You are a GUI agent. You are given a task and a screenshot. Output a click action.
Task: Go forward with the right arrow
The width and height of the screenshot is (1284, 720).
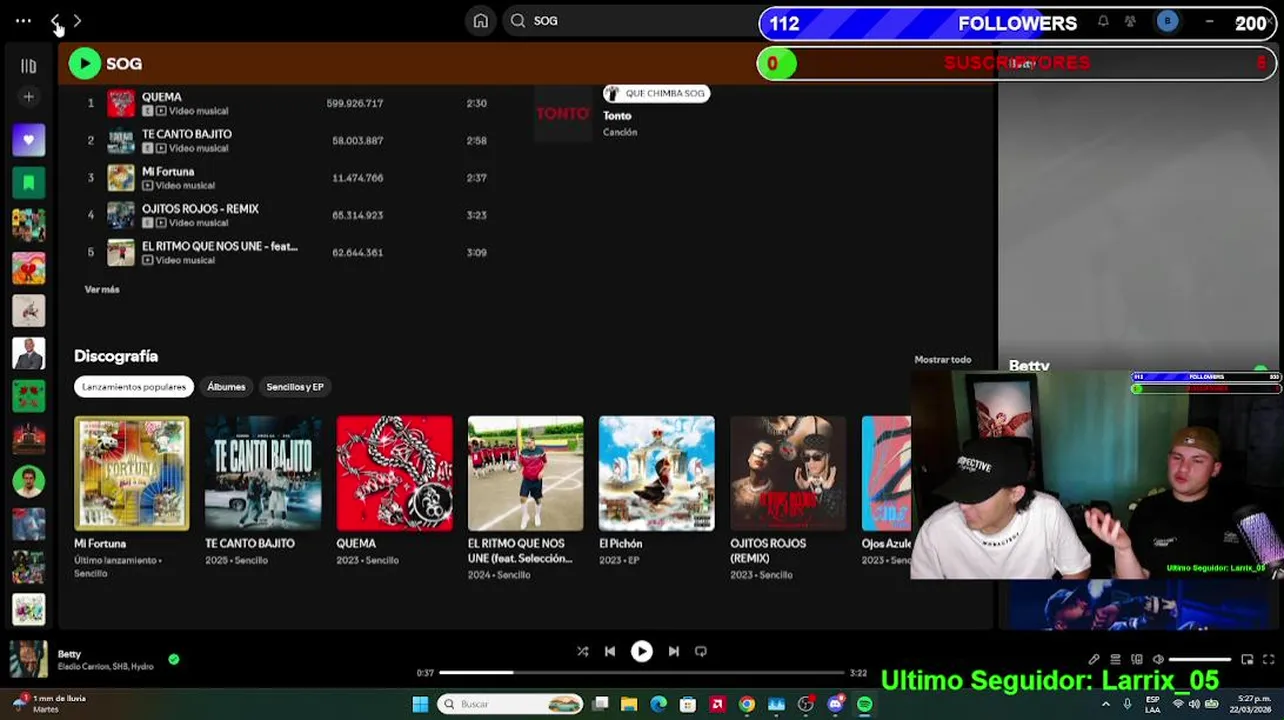77,21
